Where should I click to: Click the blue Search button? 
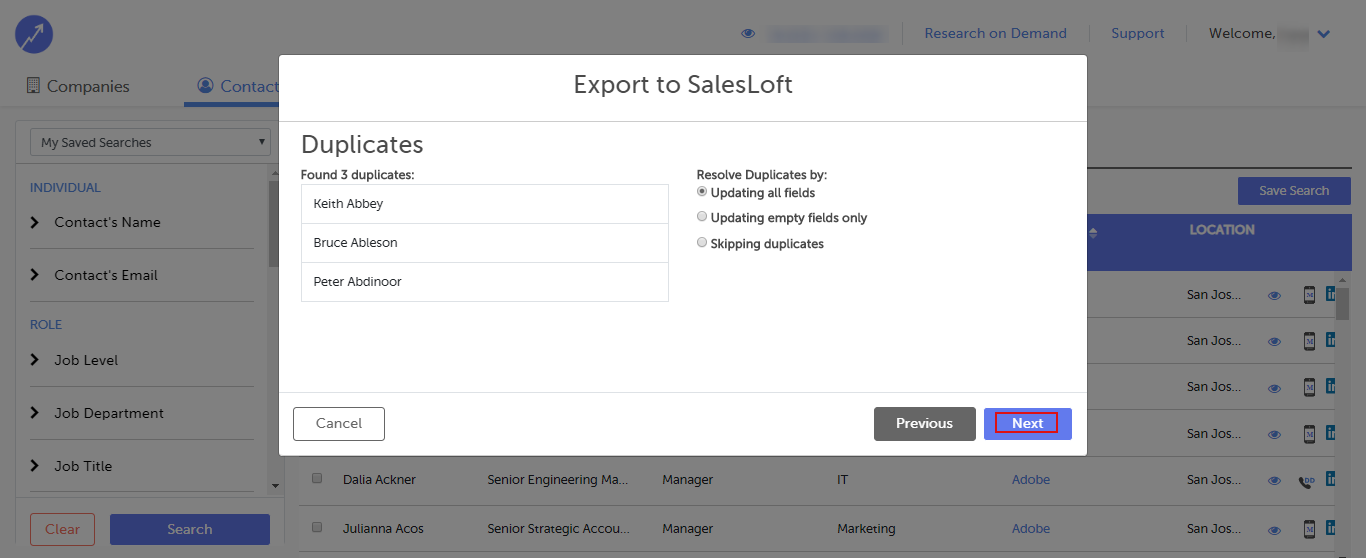[190, 529]
